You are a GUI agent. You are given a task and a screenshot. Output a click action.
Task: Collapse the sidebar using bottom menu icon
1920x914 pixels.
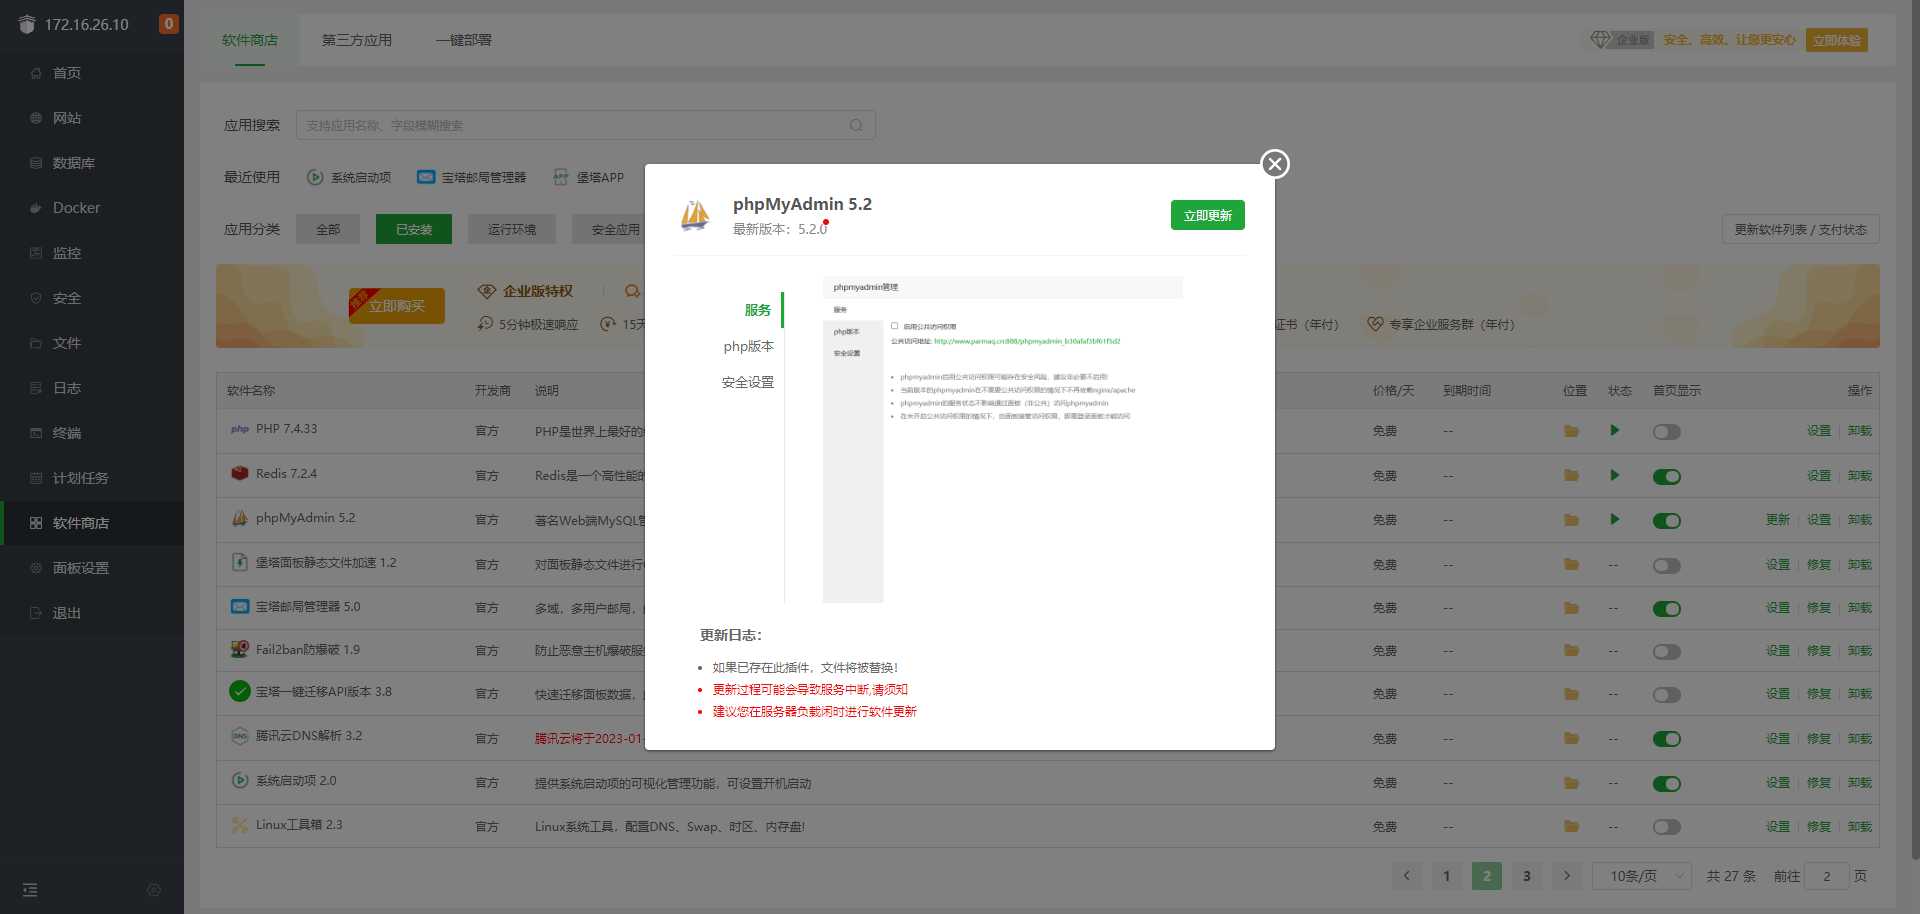click(x=30, y=890)
